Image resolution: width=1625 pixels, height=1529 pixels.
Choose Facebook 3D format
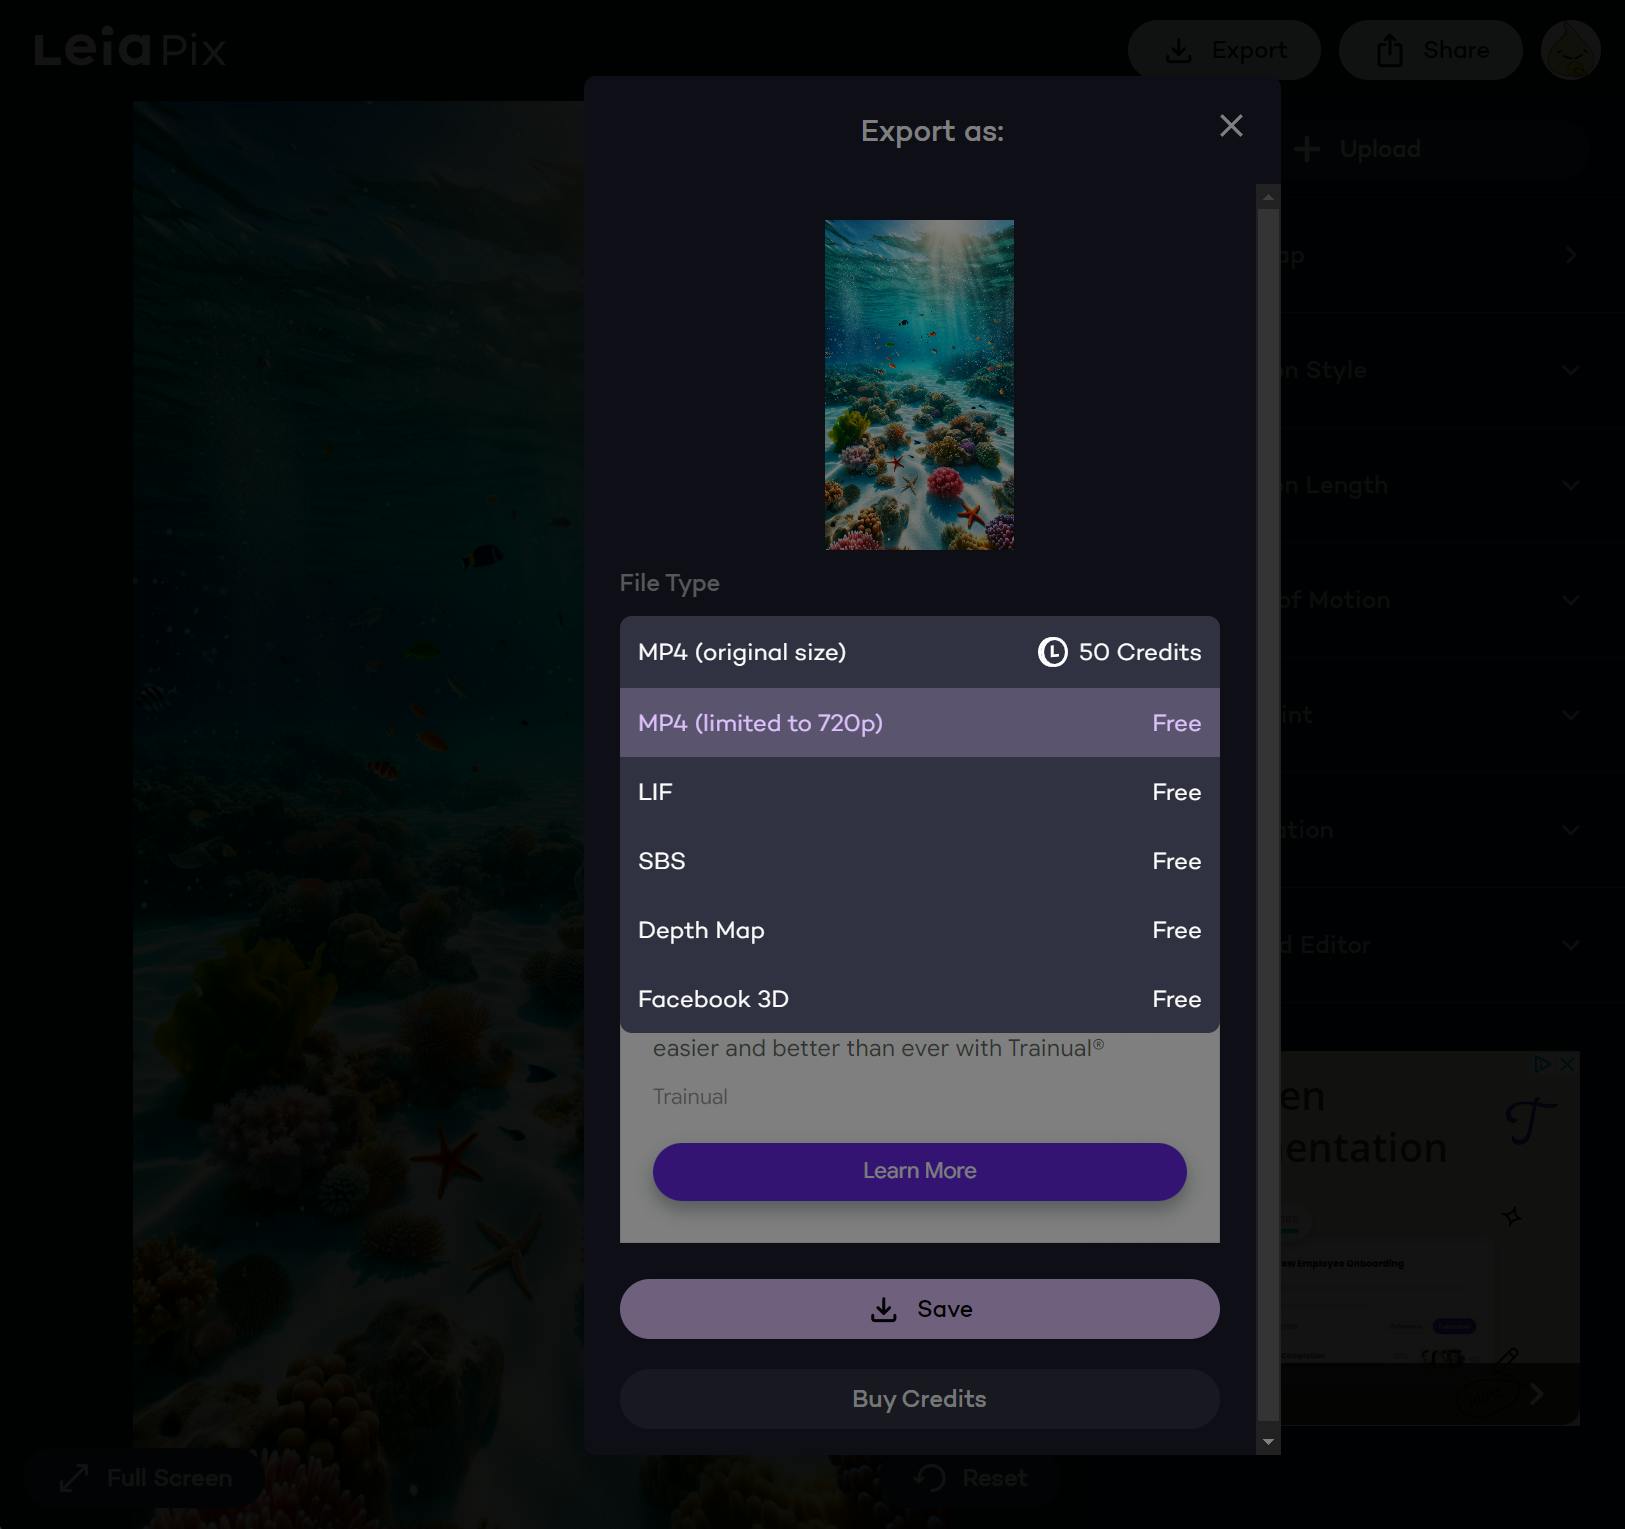919,999
